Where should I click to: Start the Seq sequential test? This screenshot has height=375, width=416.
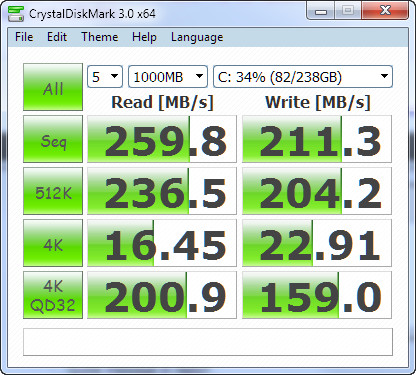(x=53, y=139)
